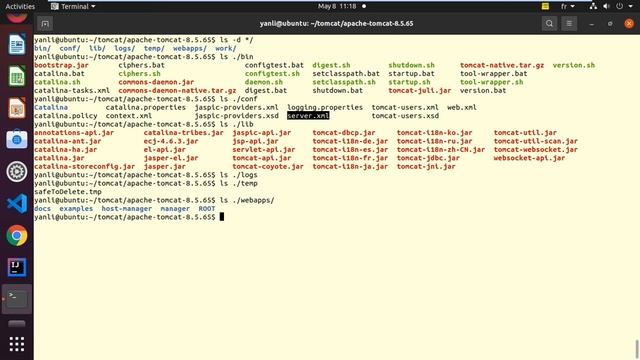This screenshot has height=360, width=640.
Task: Open IntelliJ IDEA from dock
Action: click(x=17, y=267)
